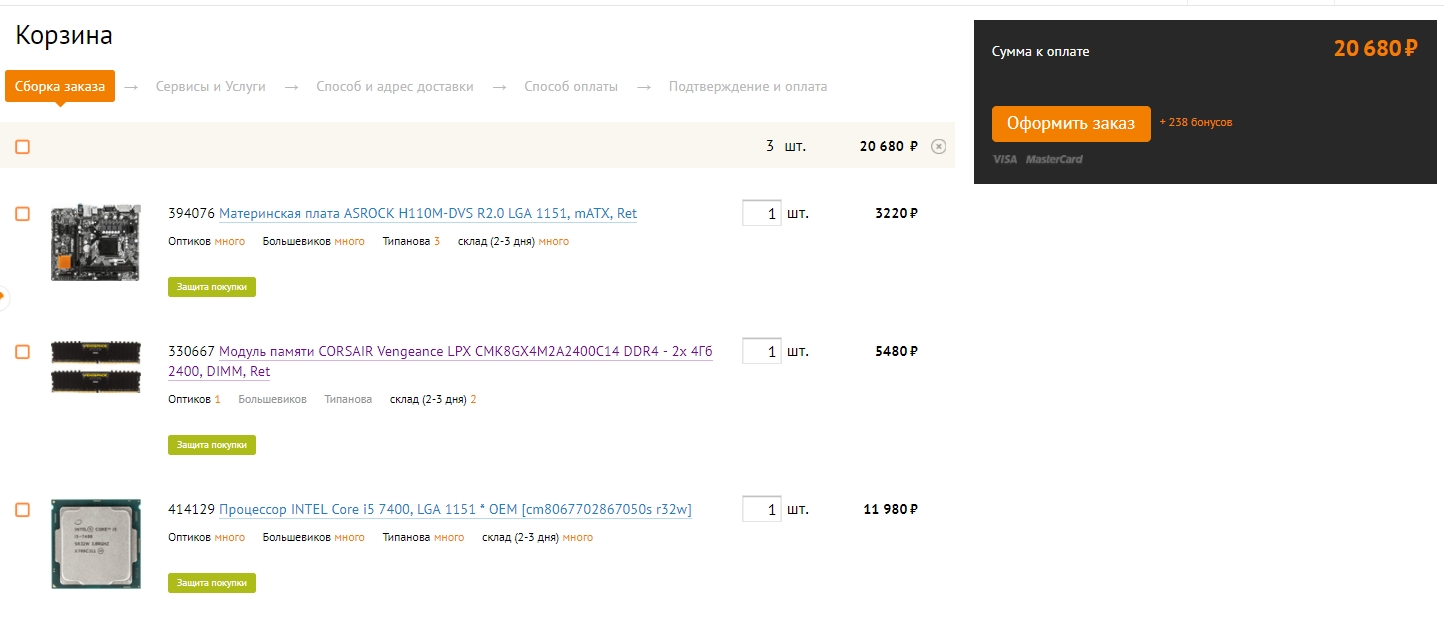Click Защита покупки under the motherboard
This screenshot has width=1444, height=620.
212,287
